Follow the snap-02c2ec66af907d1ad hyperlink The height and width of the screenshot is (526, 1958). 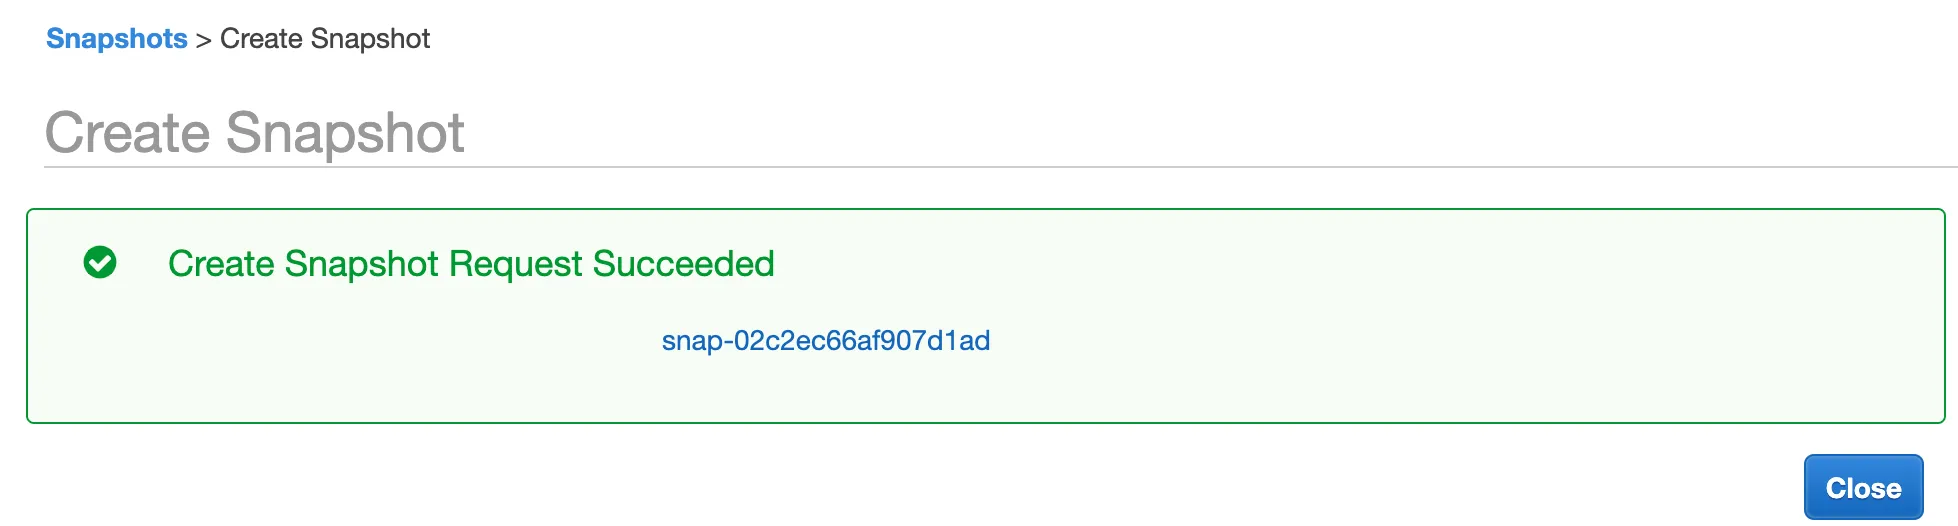(825, 341)
